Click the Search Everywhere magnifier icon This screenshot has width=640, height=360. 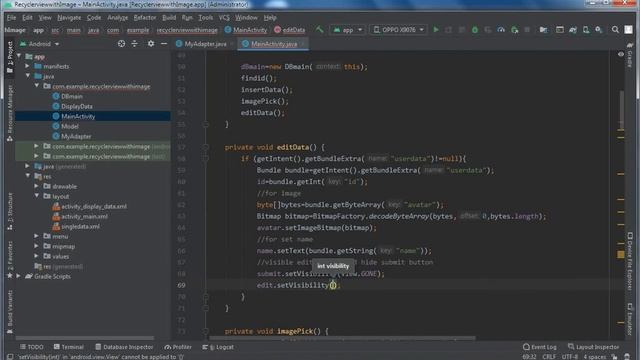(x=615, y=29)
